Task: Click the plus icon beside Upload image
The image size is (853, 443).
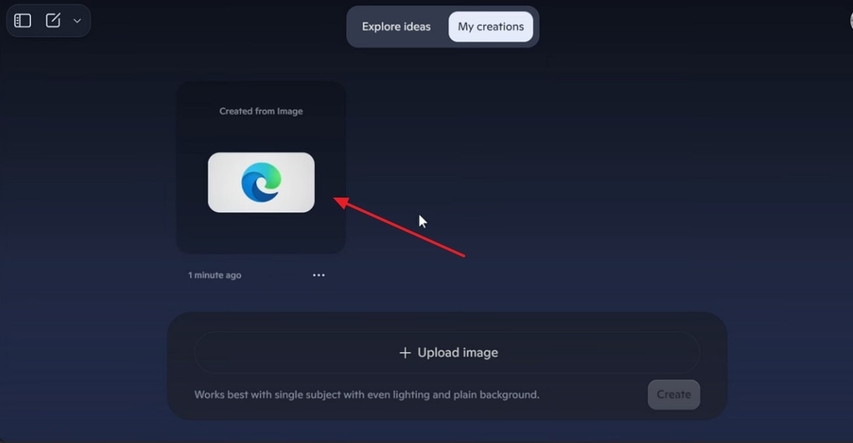Action: 405,353
